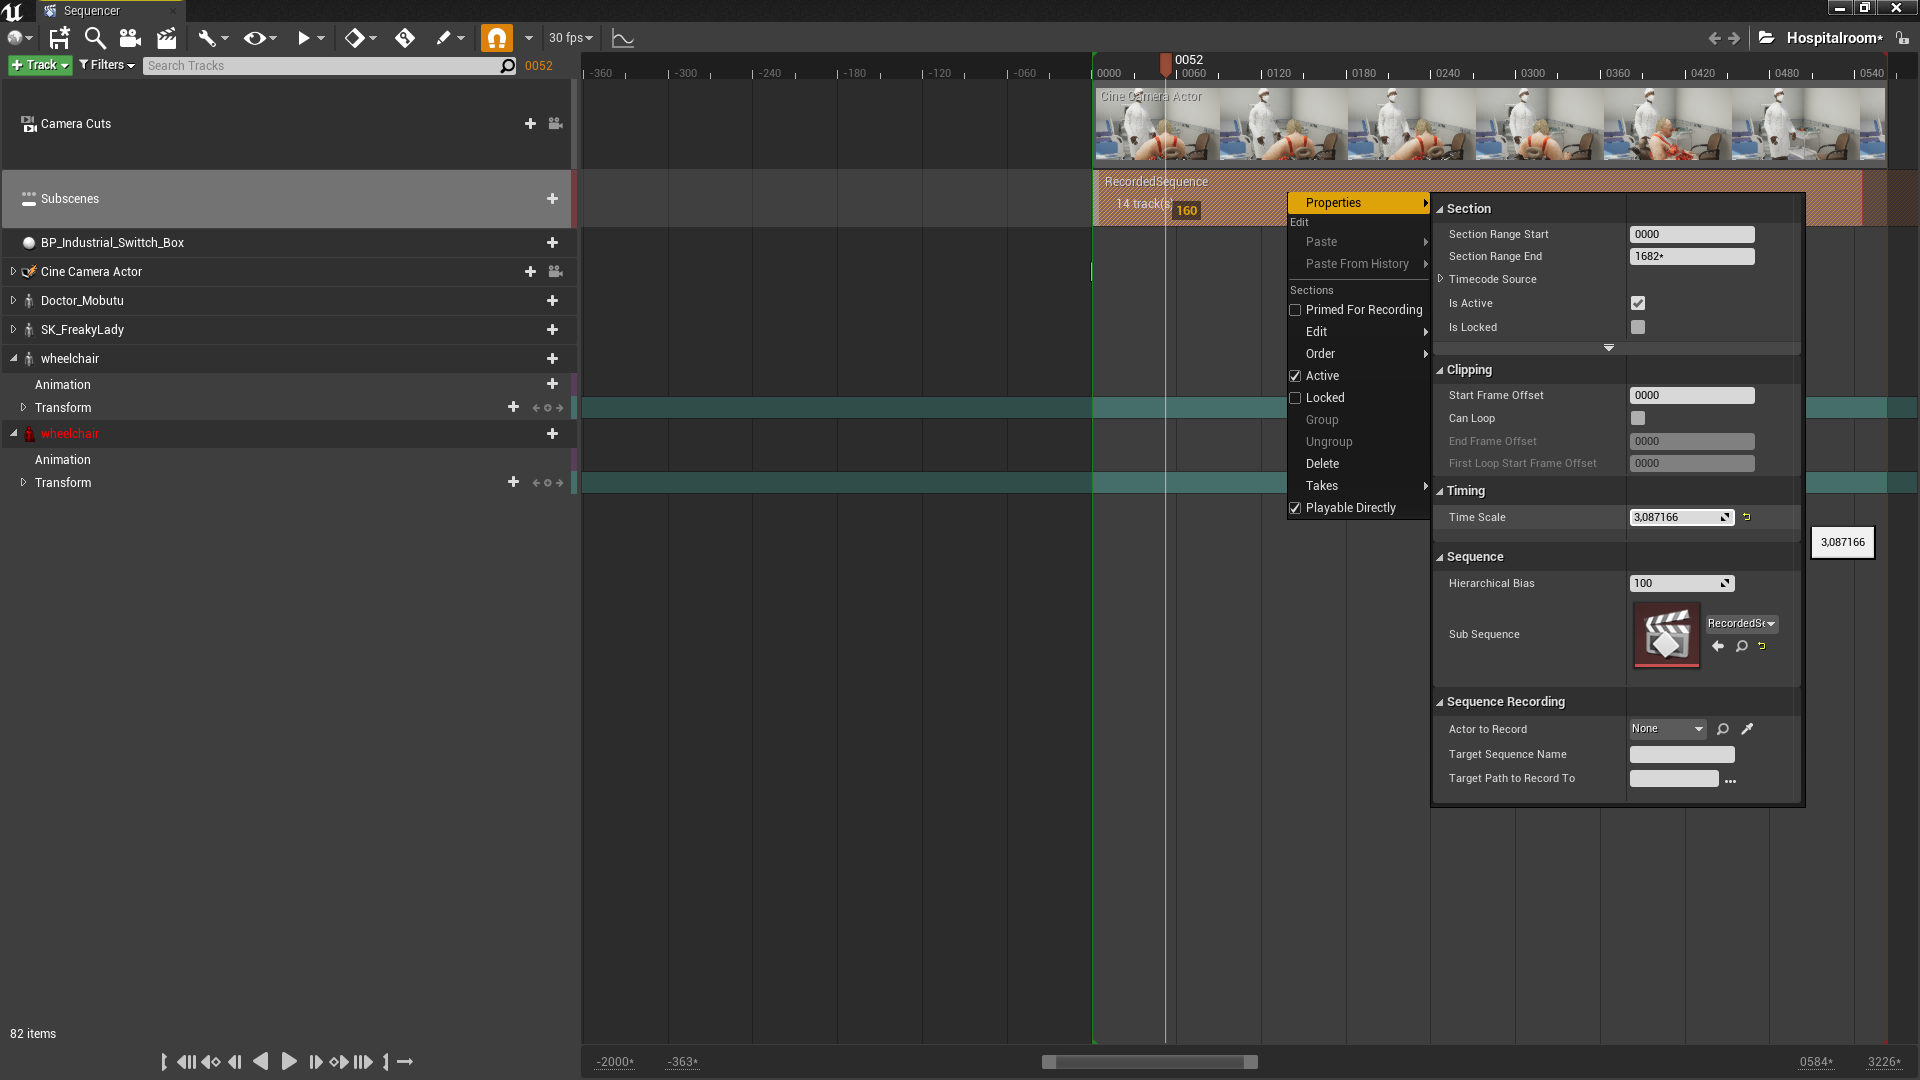Toggle Is Active checkbox in Section
Viewport: 1920px width, 1080px height.
(1638, 303)
